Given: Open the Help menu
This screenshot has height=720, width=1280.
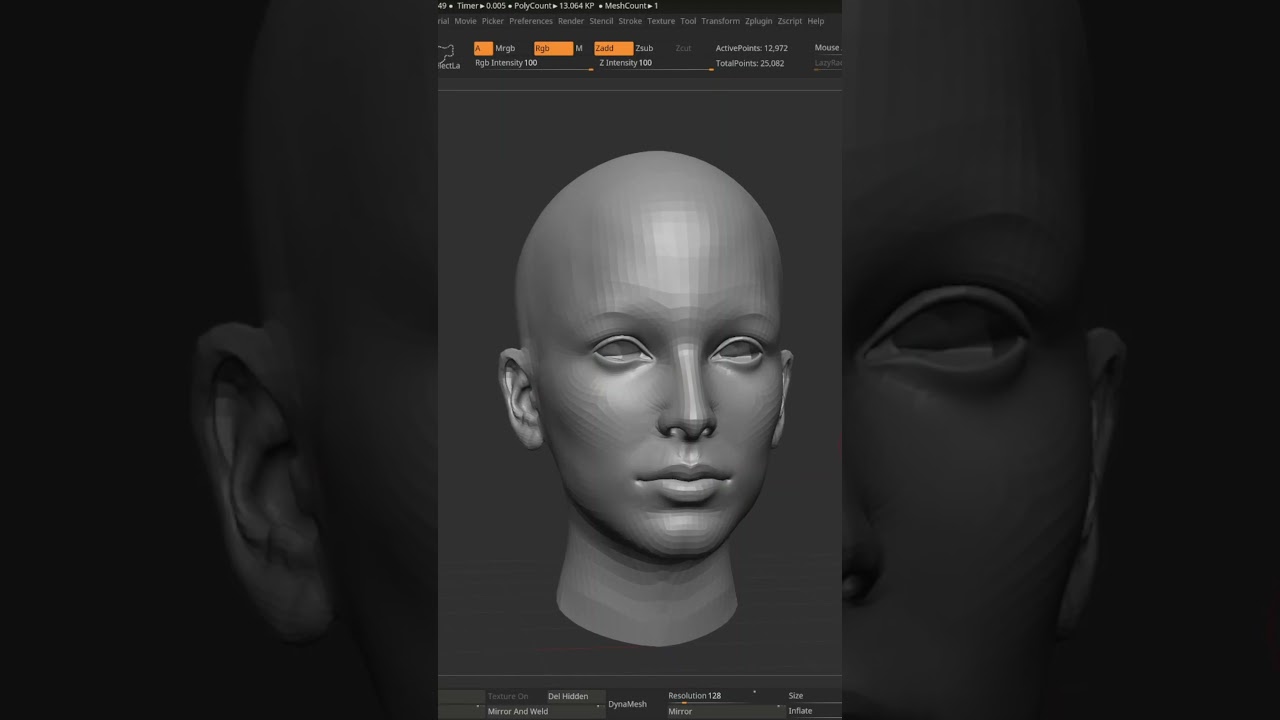Looking at the screenshot, I should pyautogui.click(x=816, y=21).
